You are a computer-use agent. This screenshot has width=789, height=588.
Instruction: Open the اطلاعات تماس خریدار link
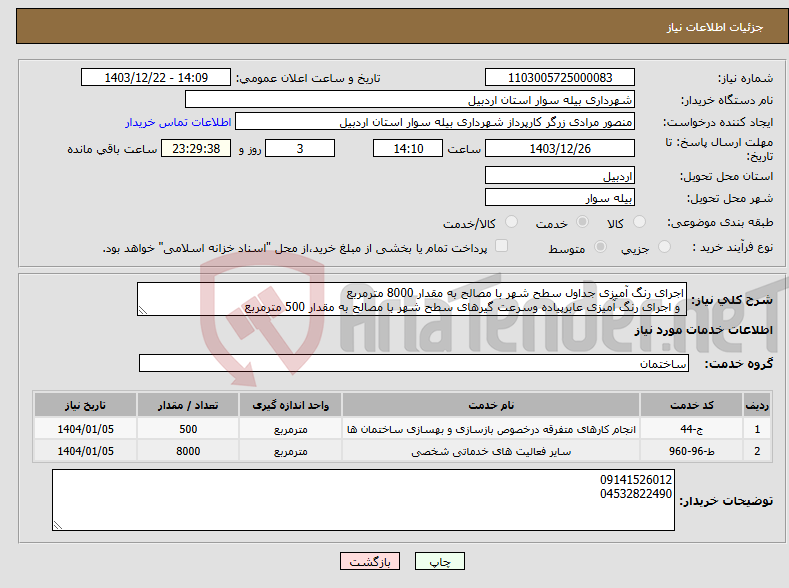pos(178,122)
